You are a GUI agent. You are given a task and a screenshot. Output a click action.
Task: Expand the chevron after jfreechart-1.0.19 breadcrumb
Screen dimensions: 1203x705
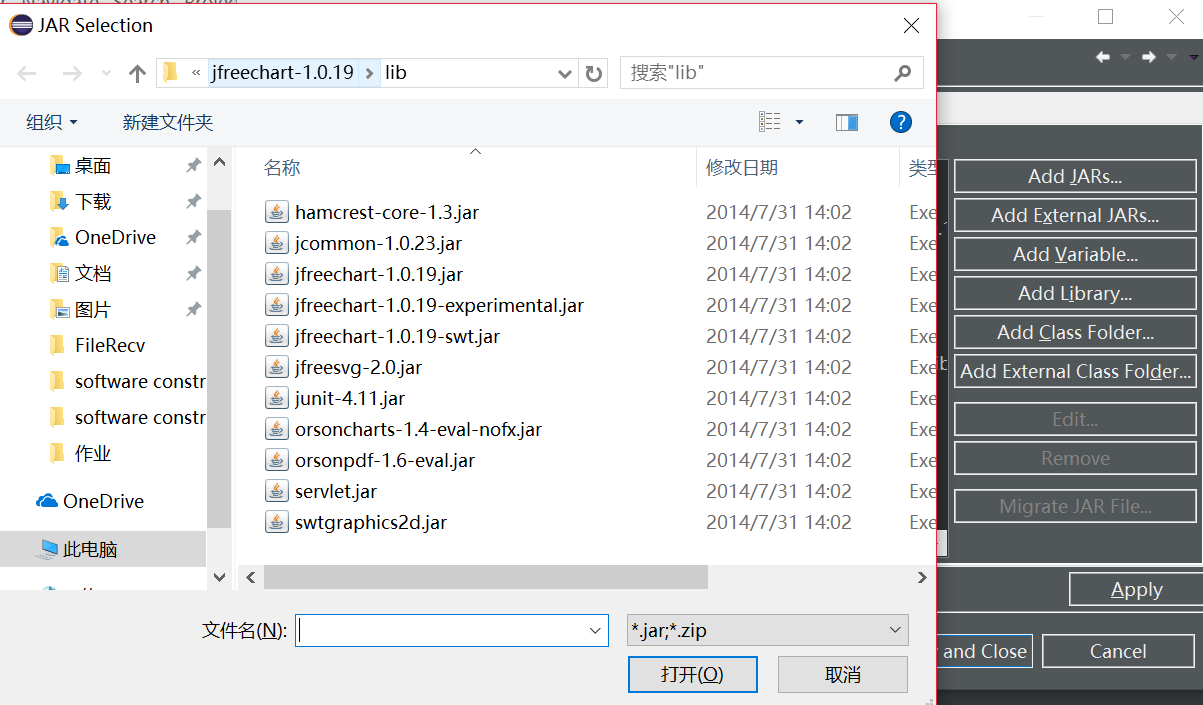point(370,73)
